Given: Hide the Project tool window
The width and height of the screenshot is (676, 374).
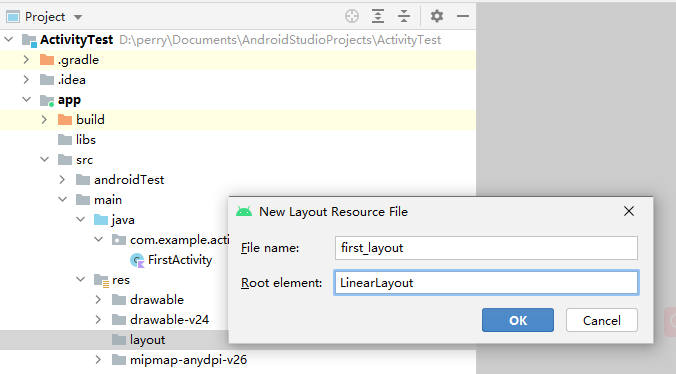Looking at the screenshot, I should [463, 16].
